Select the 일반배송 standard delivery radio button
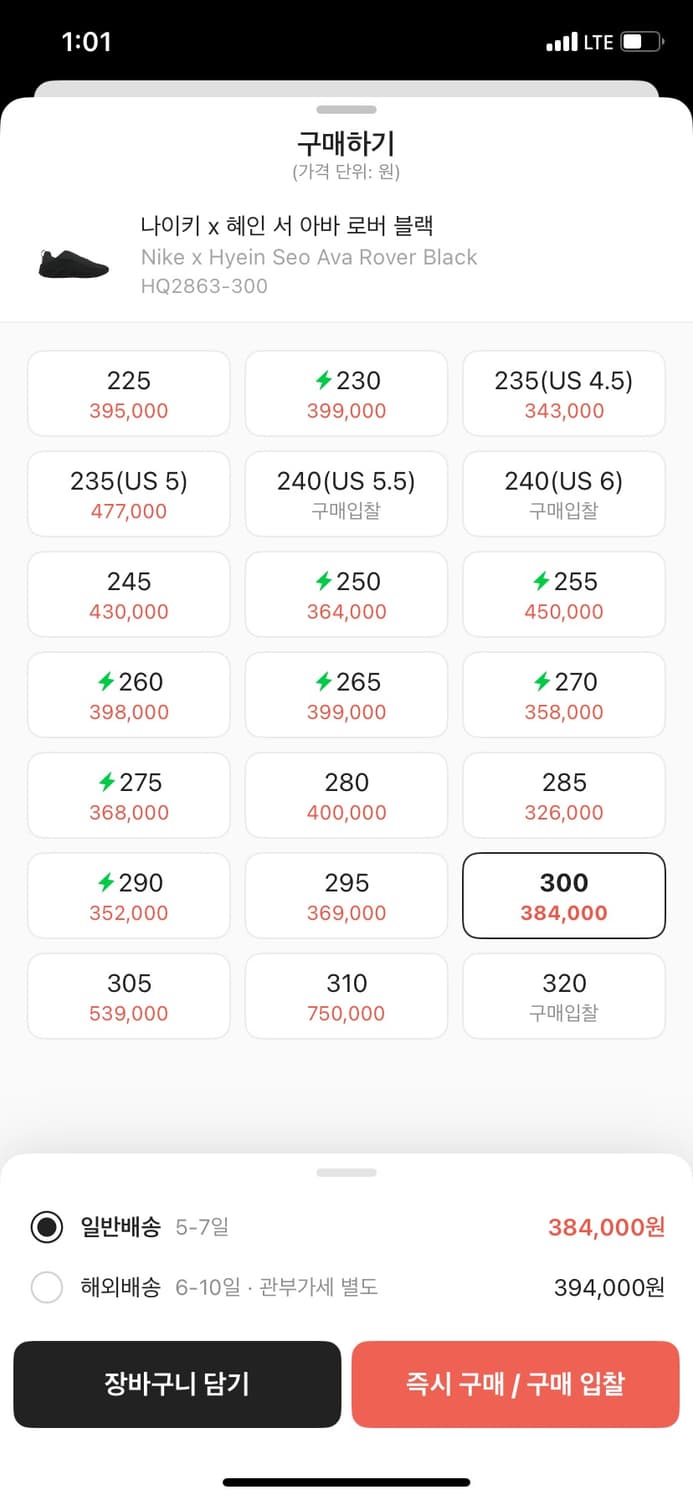Viewport: 693px width, 1500px height. [x=47, y=1227]
